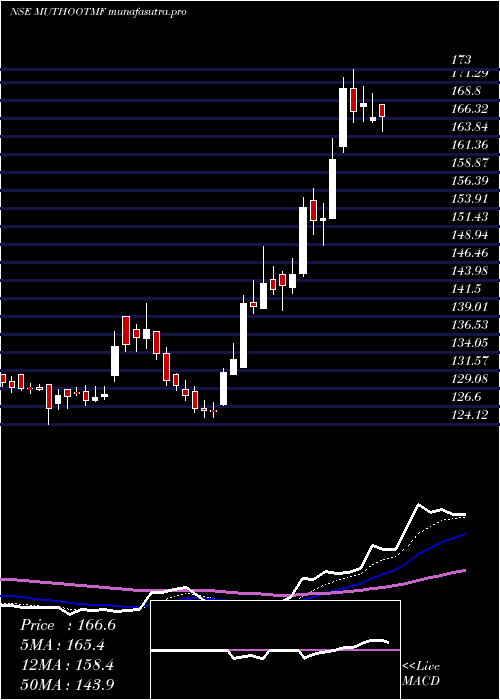Select the 136.53 price level label
This screenshot has width=500, height=700.
pos(469,325)
